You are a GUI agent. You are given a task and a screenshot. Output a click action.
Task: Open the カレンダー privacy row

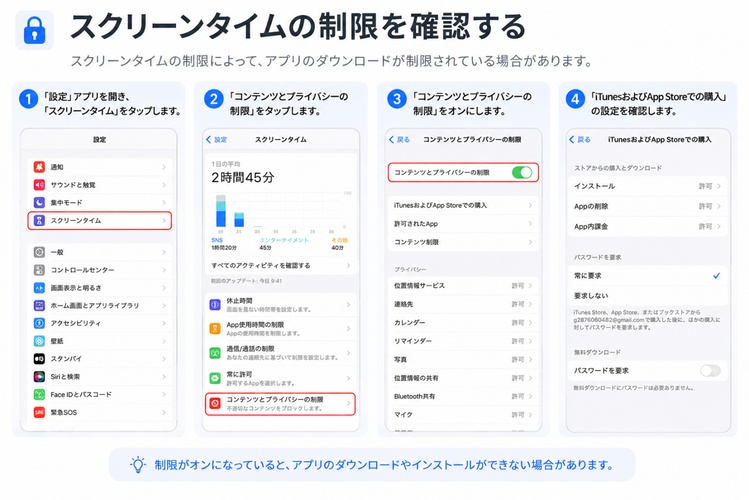(x=462, y=323)
